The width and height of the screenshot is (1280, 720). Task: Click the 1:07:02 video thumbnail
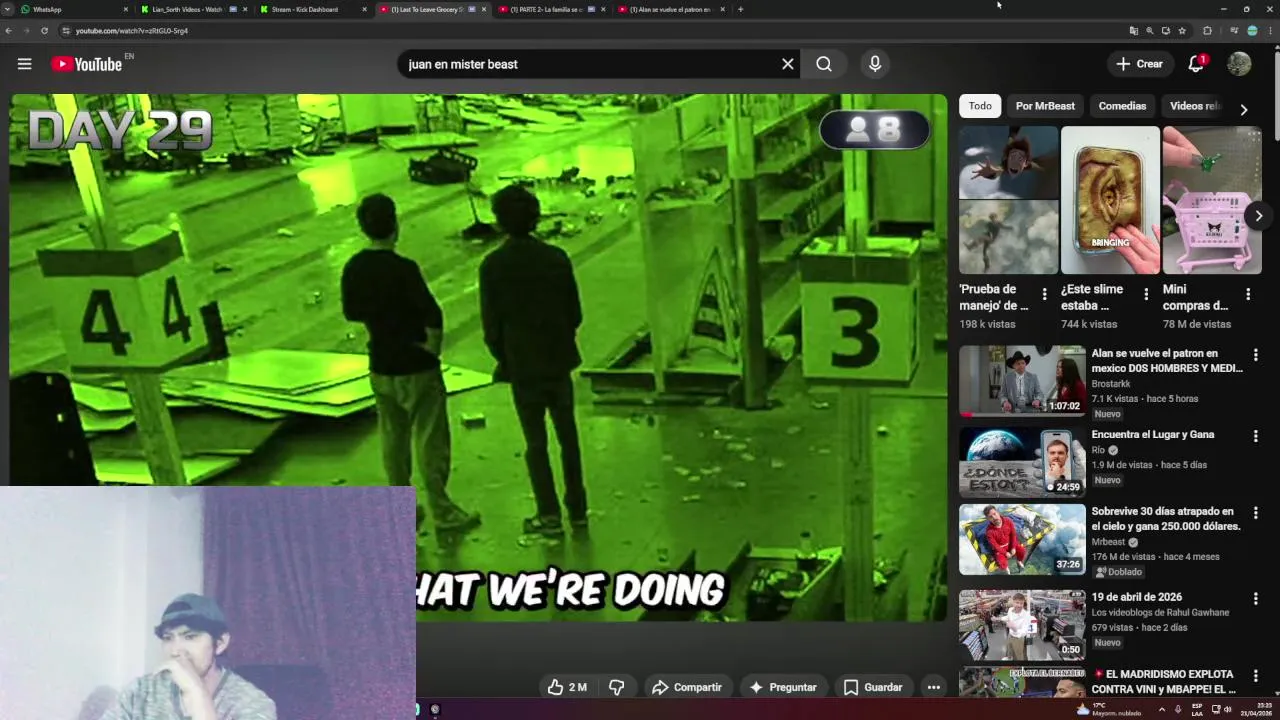1022,381
